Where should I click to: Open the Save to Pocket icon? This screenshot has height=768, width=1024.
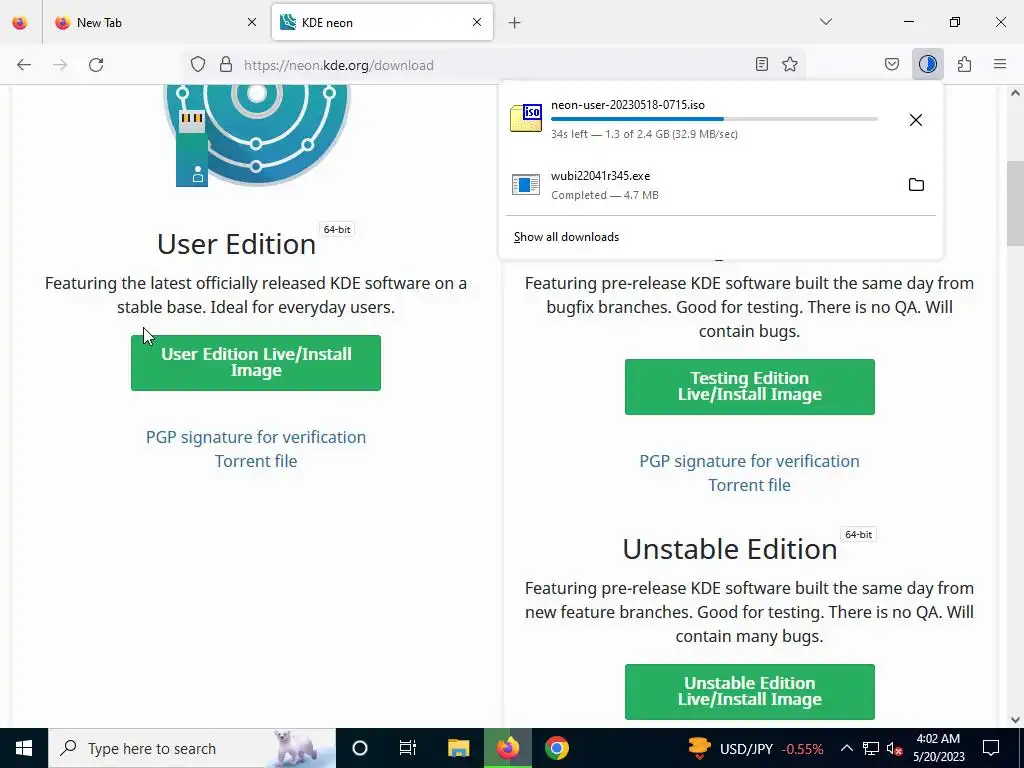coord(891,64)
